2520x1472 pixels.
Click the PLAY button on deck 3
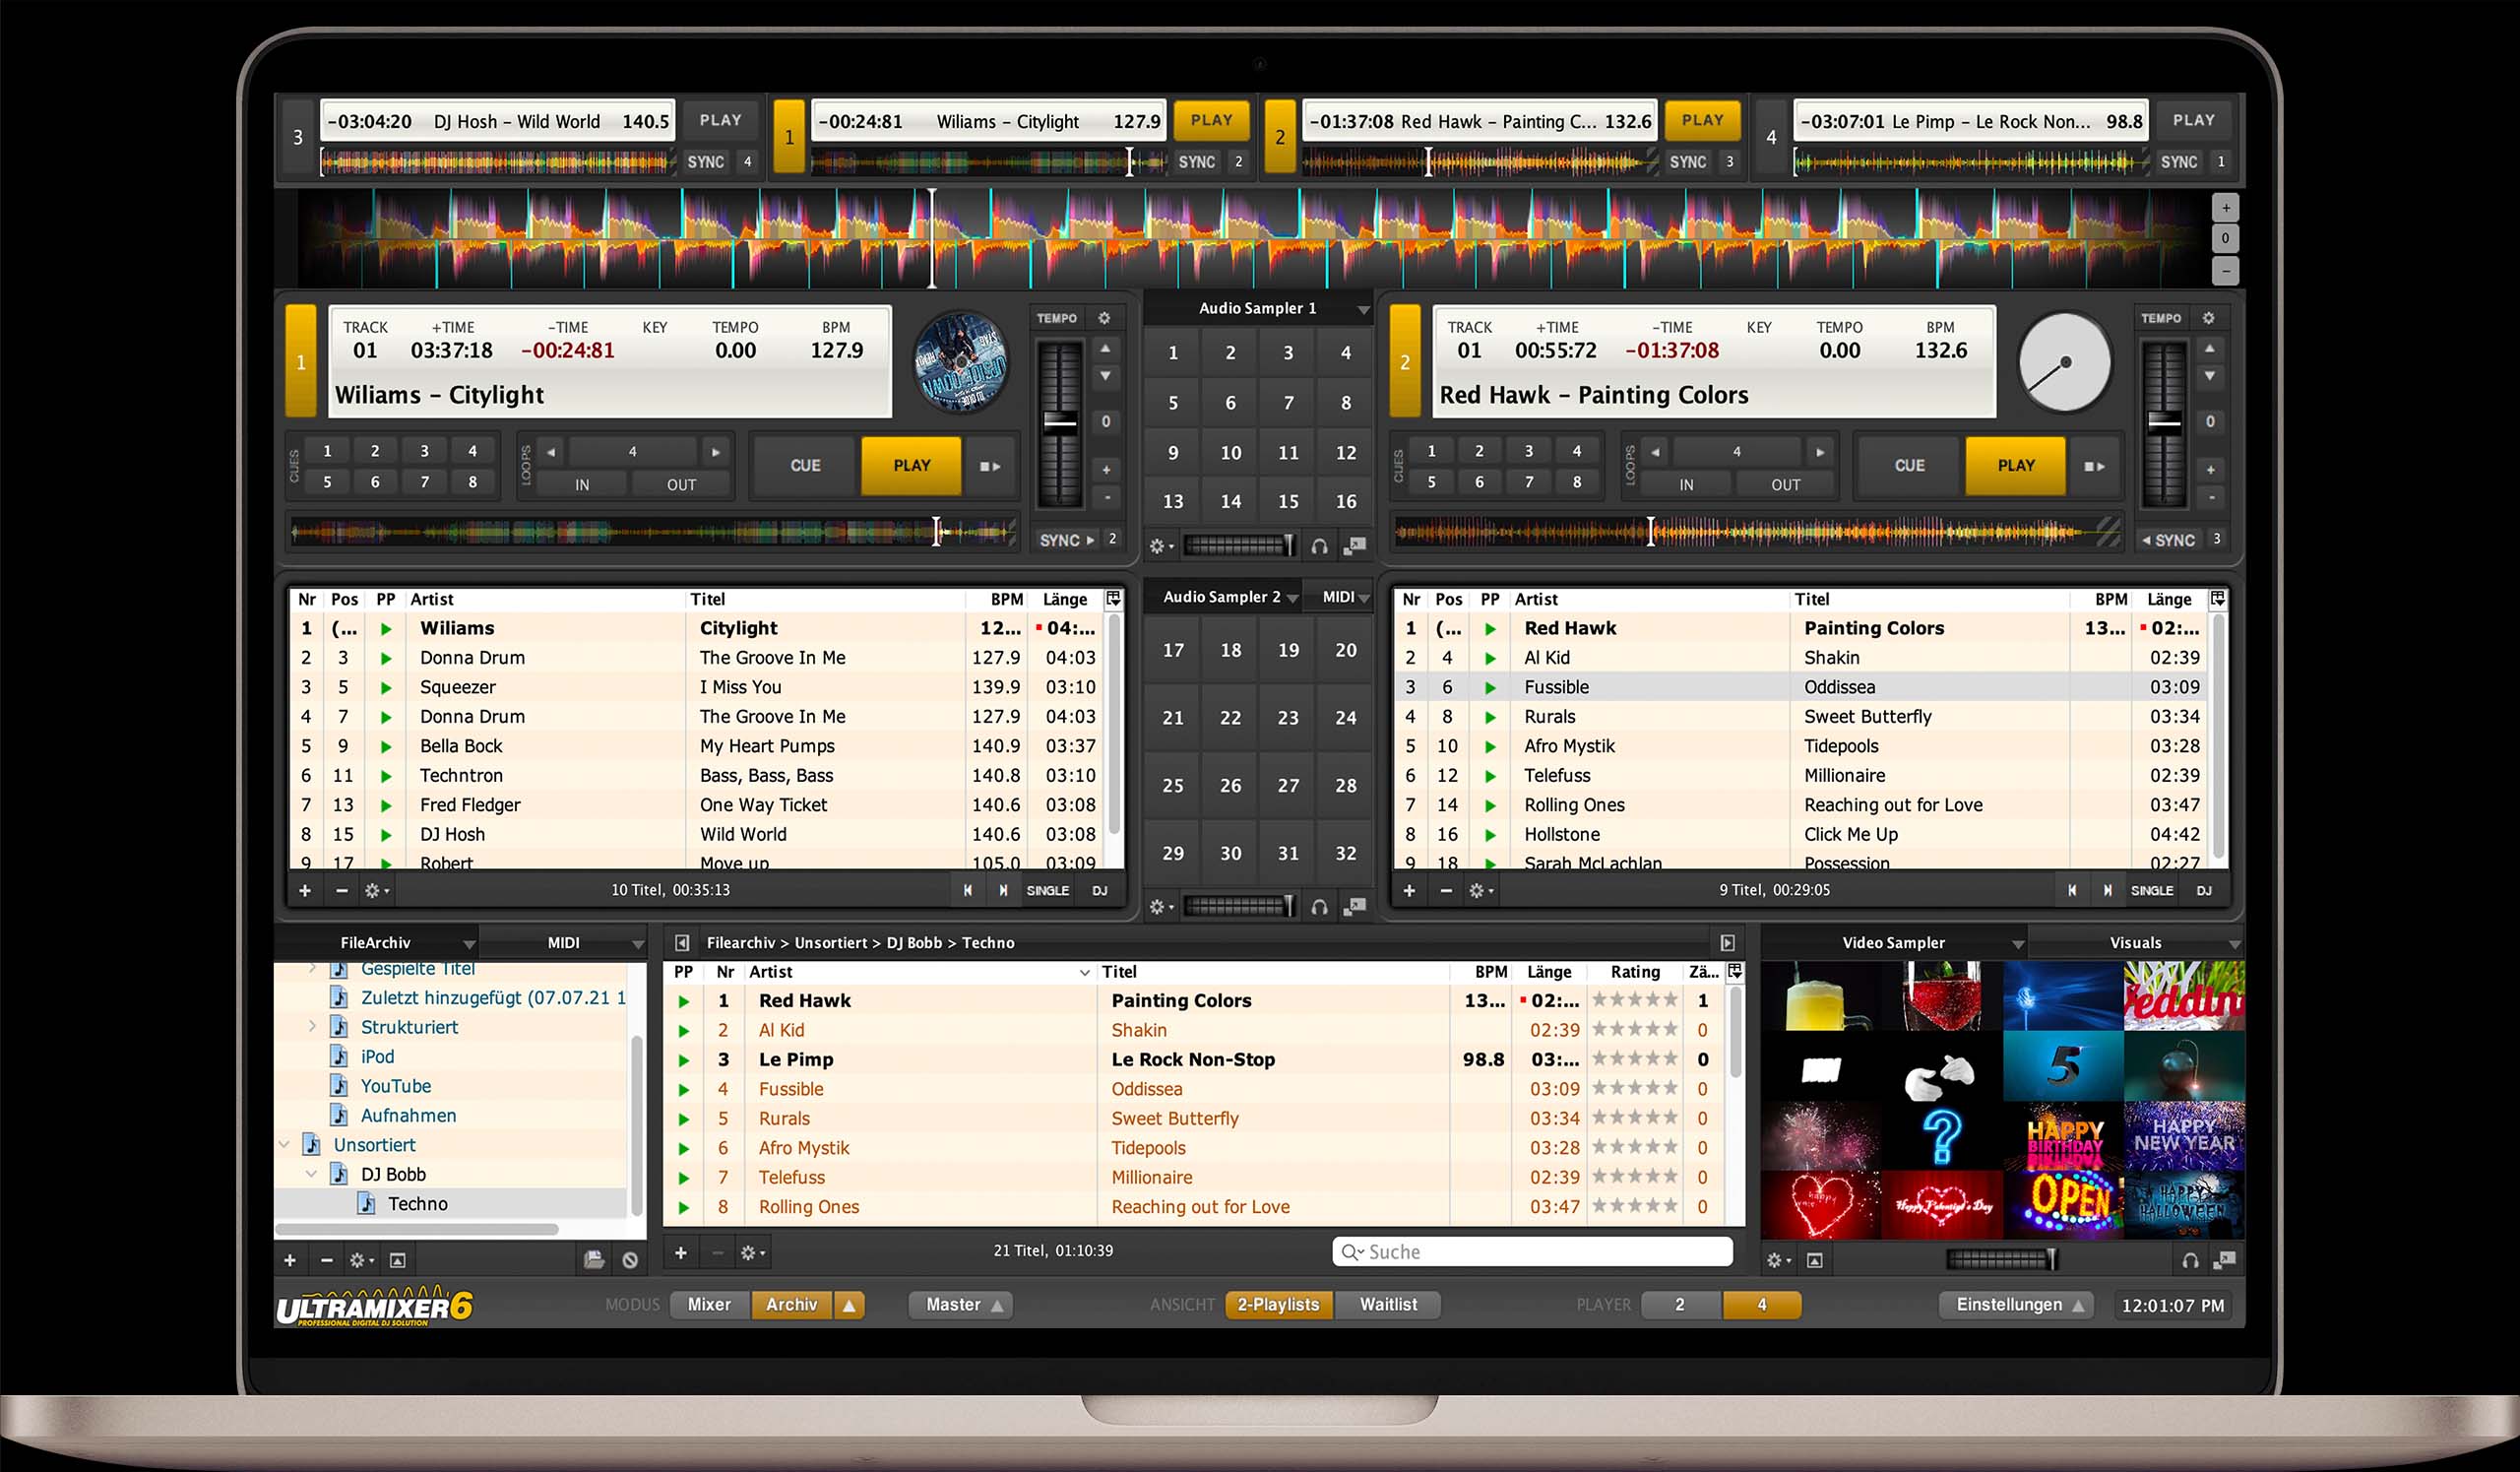[724, 119]
